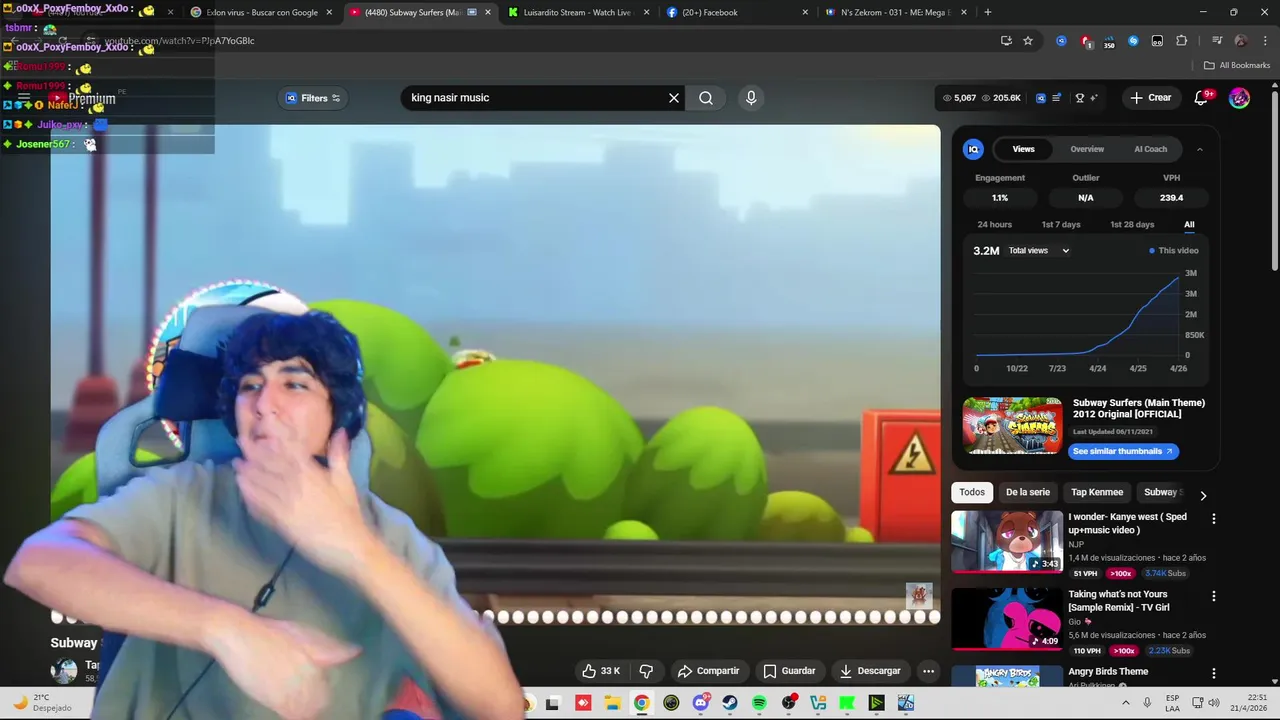
Task: Open 'Taking what's not Yours' video thumbnail
Action: point(1007,619)
